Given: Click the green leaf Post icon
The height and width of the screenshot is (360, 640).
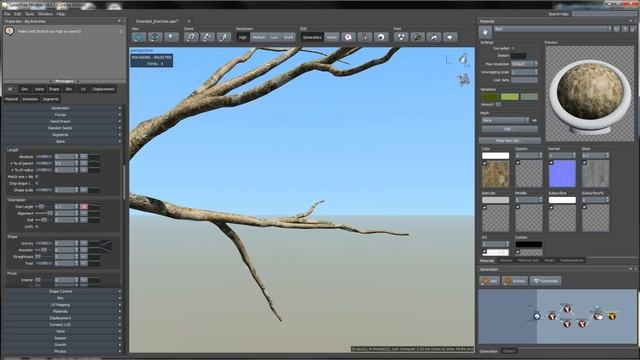Looking at the screenshot, I should (x=417, y=37).
